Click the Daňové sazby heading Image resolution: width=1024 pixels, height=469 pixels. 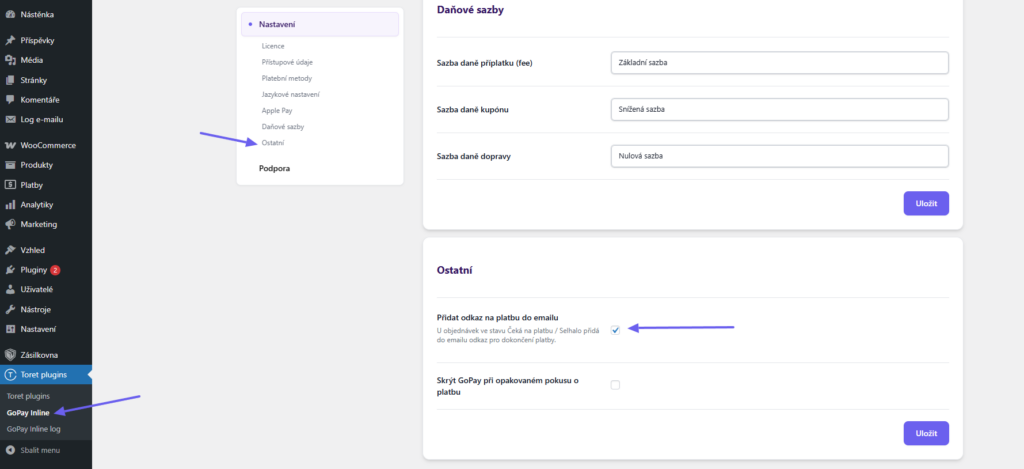click(470, 10)
